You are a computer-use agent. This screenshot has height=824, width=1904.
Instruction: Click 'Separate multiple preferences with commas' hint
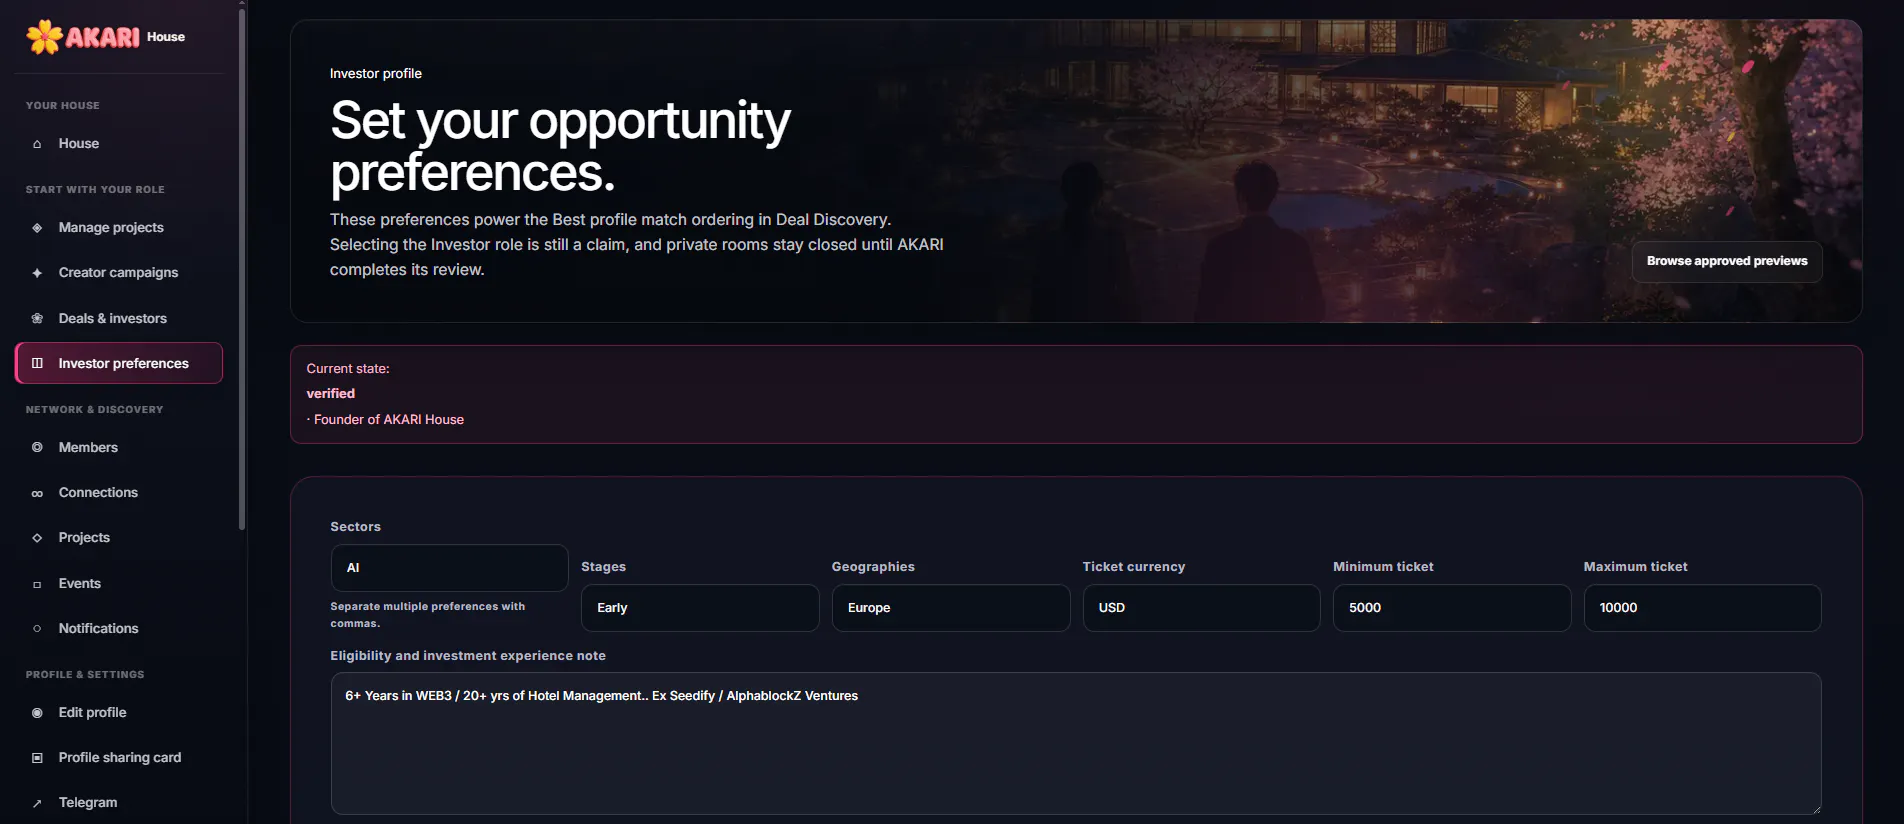(x=428, y=615)
